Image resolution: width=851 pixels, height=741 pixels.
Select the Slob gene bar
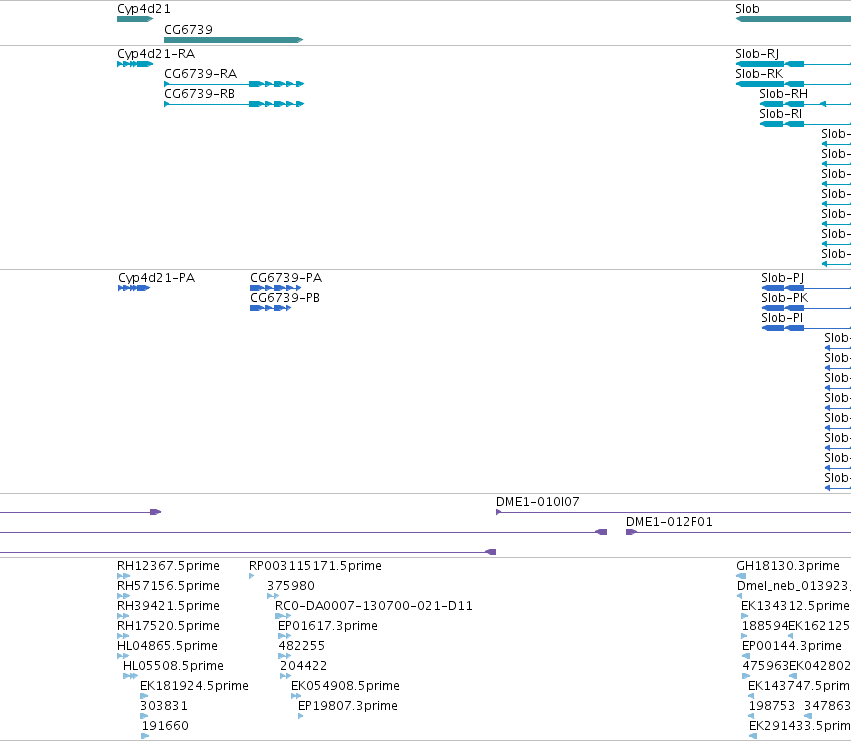click(x=793, y=19)
